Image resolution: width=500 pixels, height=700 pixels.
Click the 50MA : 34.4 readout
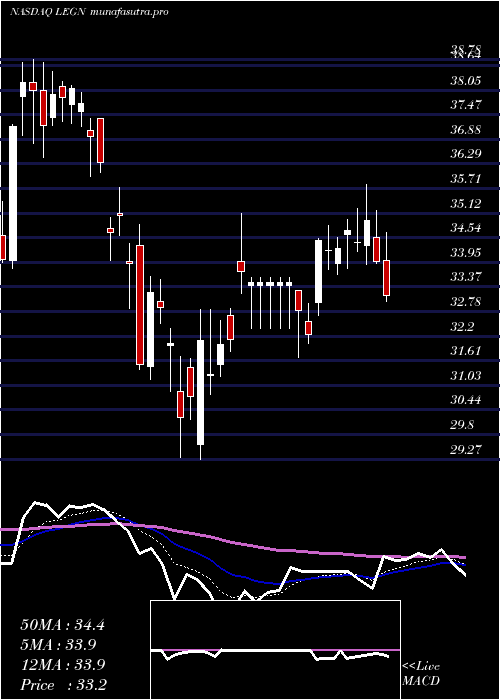point(62,625)
